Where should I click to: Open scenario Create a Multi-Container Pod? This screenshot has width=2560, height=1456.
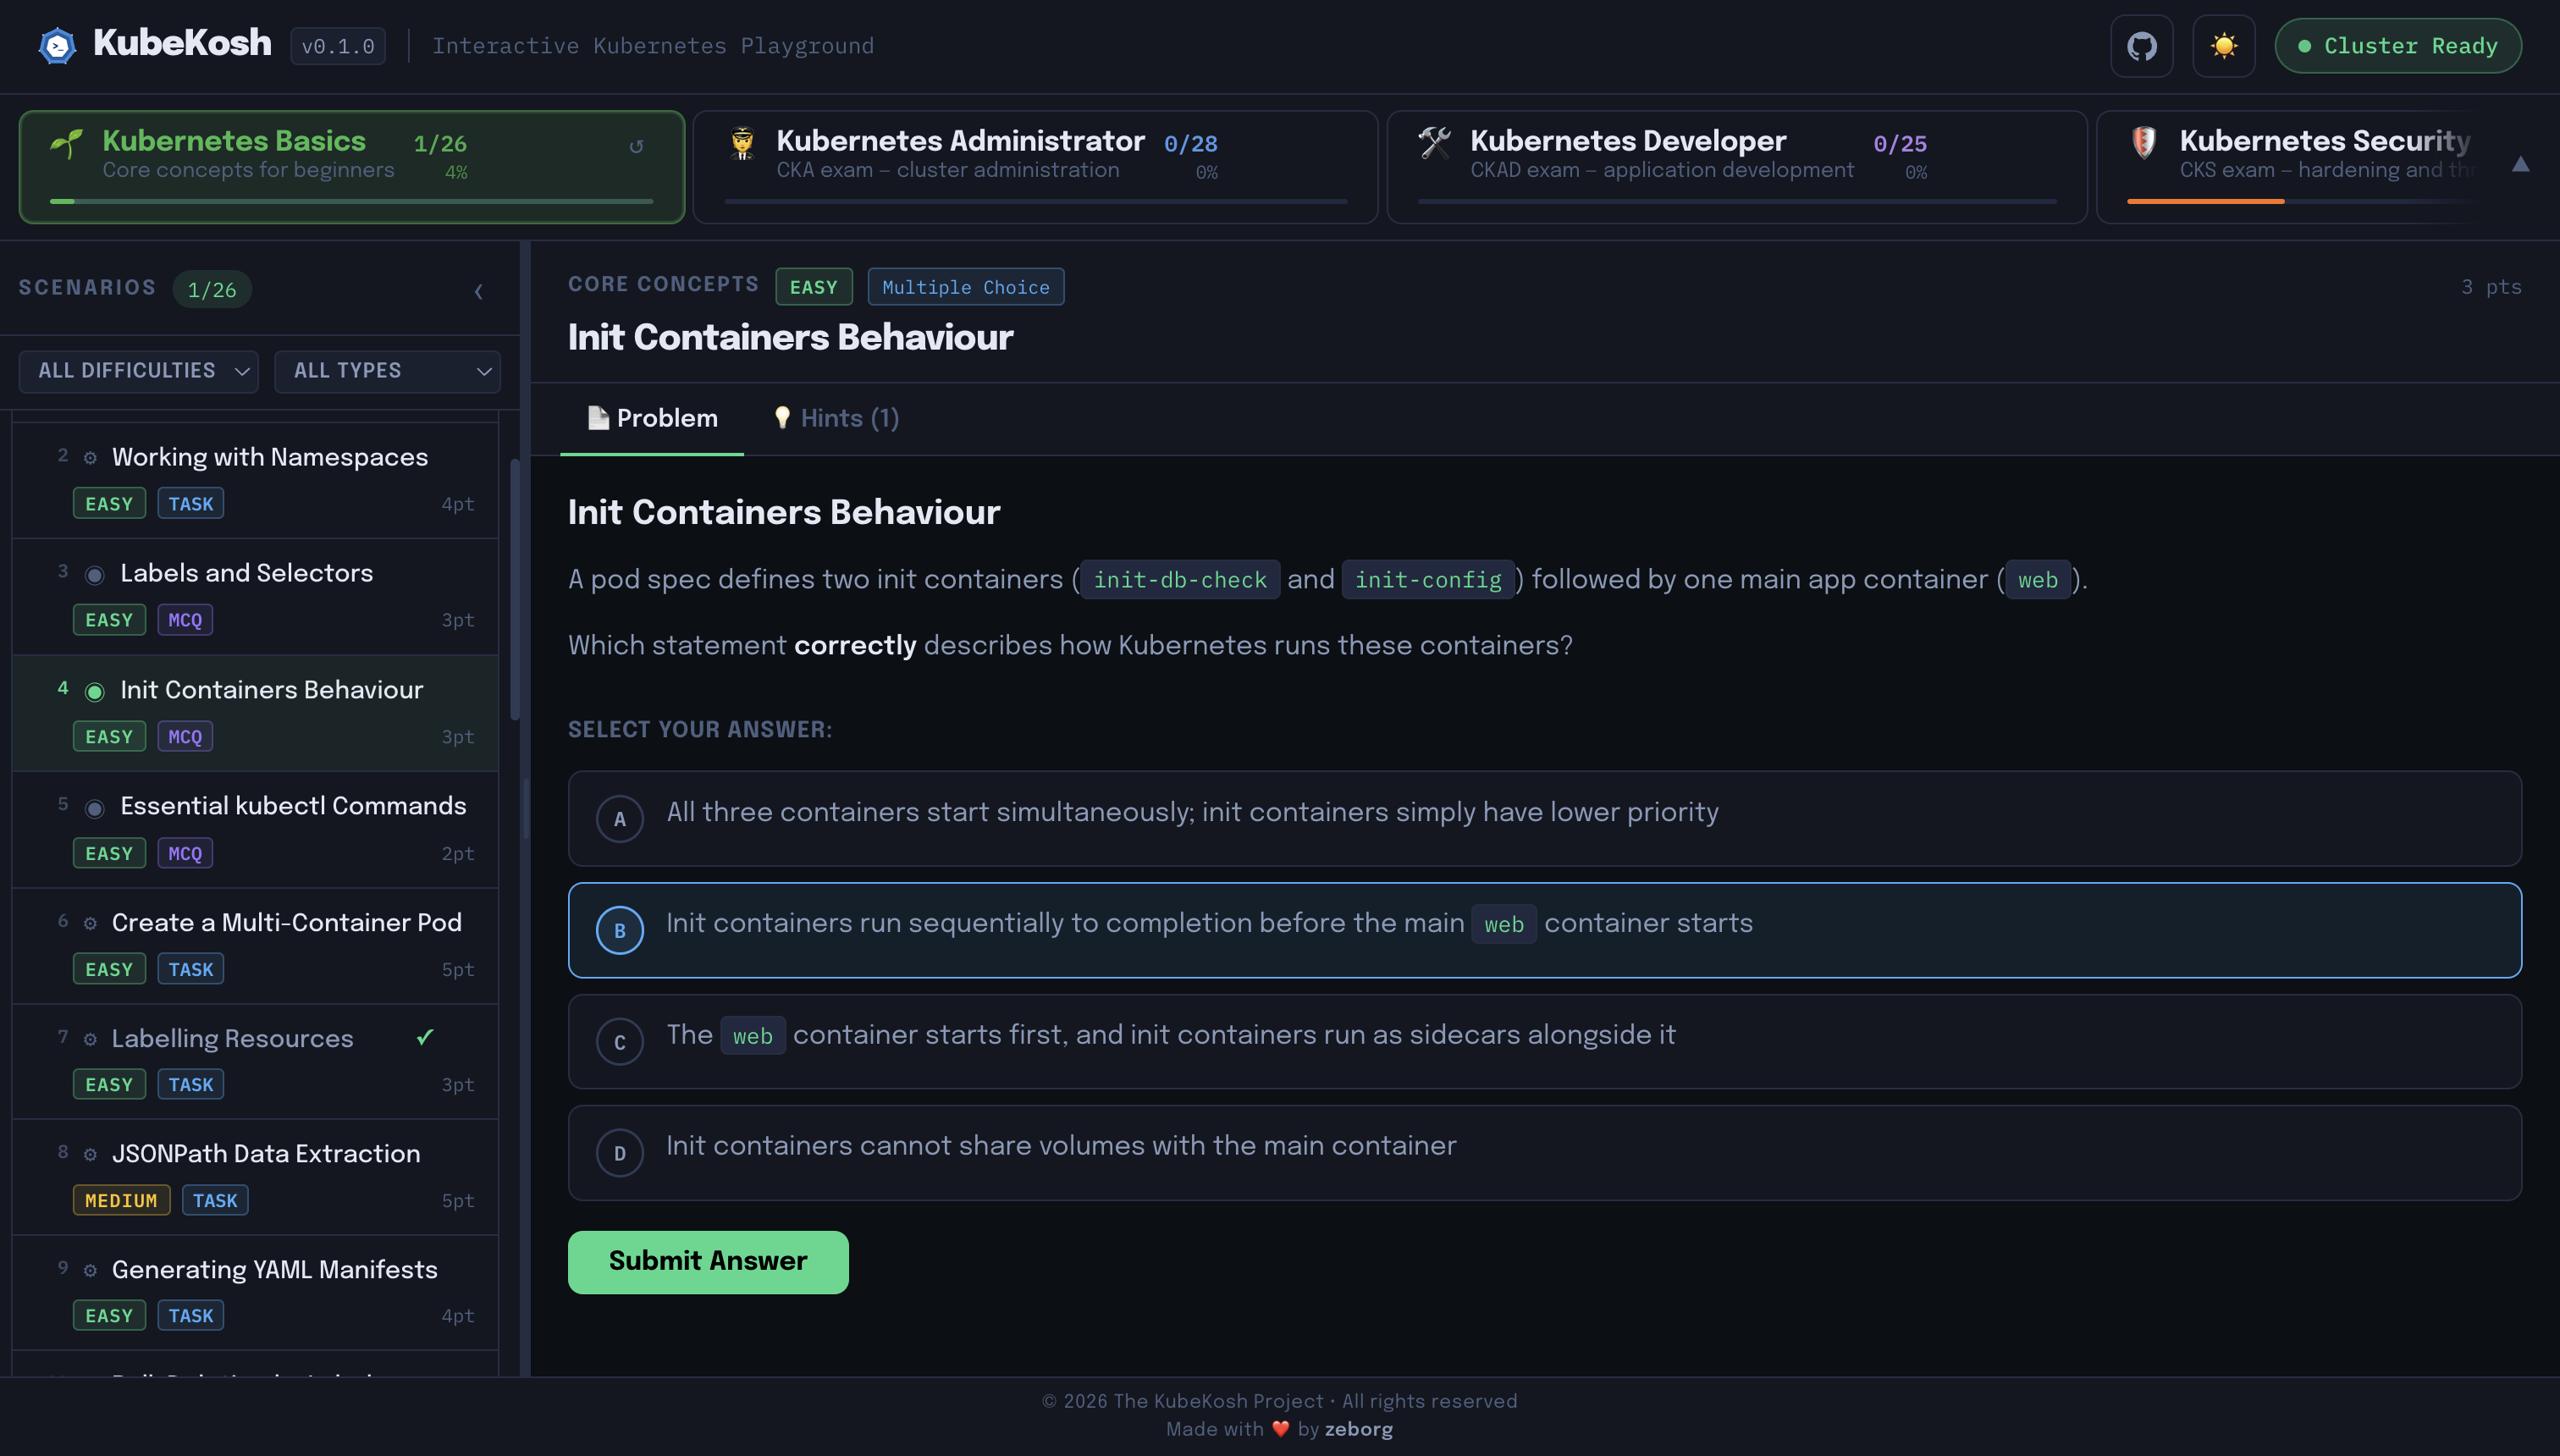(255, 946)
